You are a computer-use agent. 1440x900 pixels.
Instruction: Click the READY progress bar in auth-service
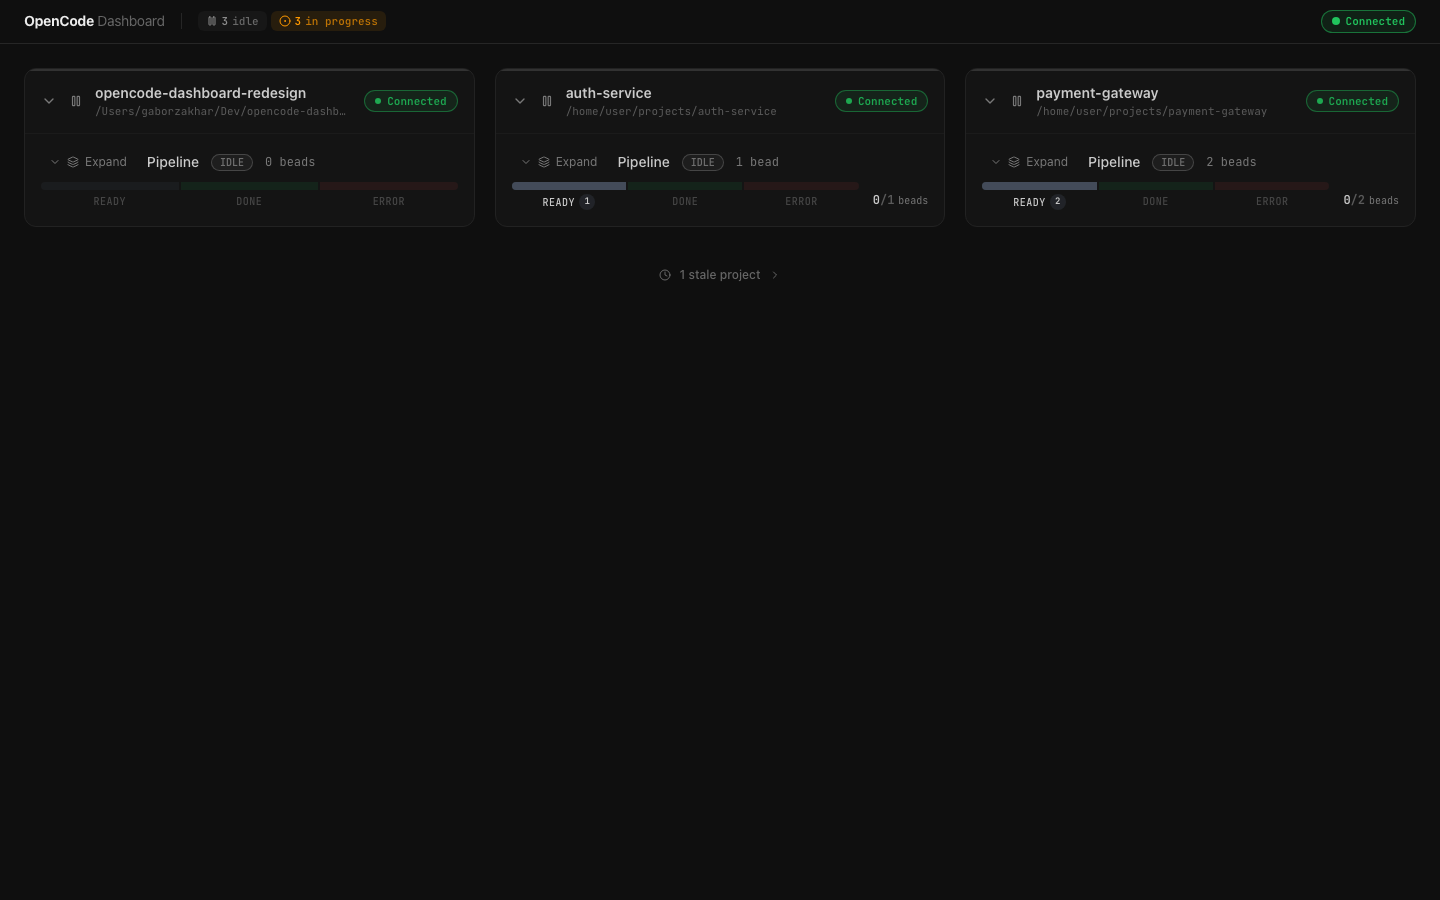[569, 186]
